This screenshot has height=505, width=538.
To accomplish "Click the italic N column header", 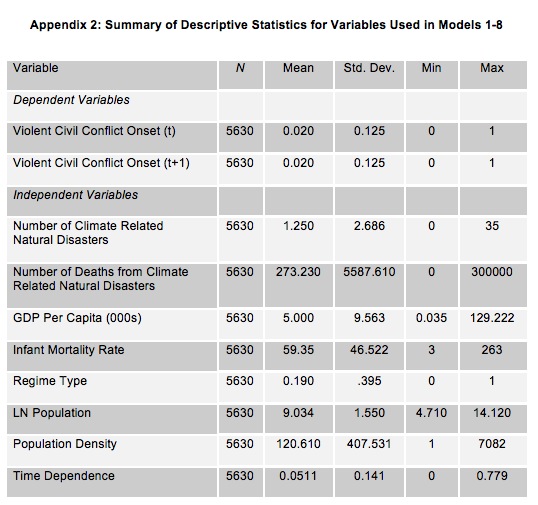I will (x=240, y=68).
